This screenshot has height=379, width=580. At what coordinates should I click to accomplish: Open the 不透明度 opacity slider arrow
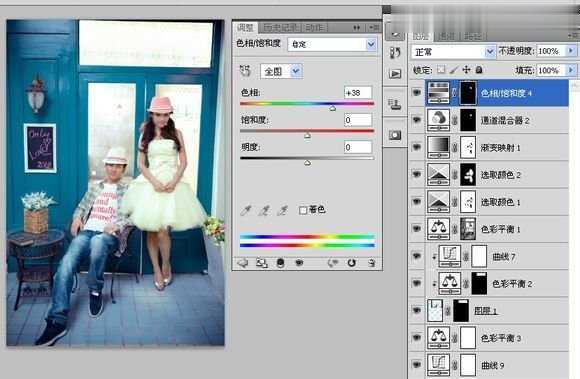(571, 51)
